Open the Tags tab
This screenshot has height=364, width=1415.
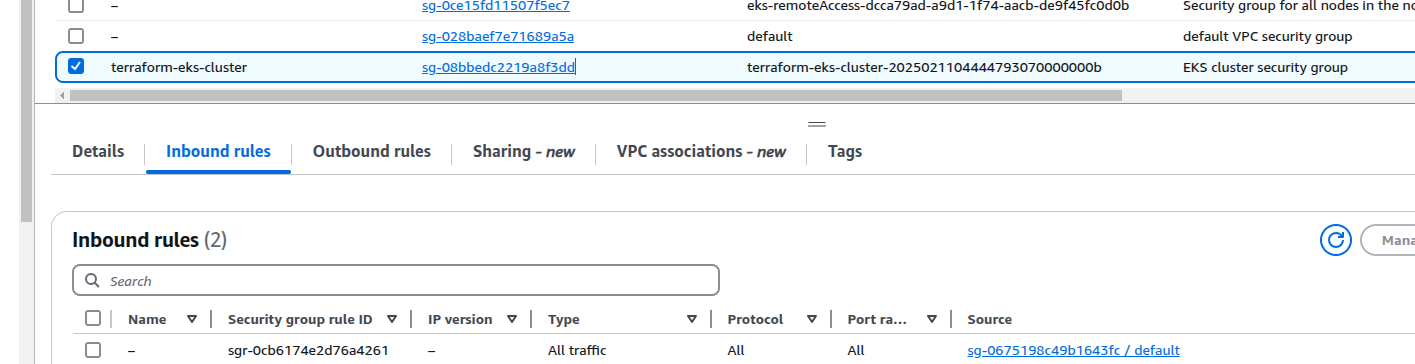(x=845, y=152)
